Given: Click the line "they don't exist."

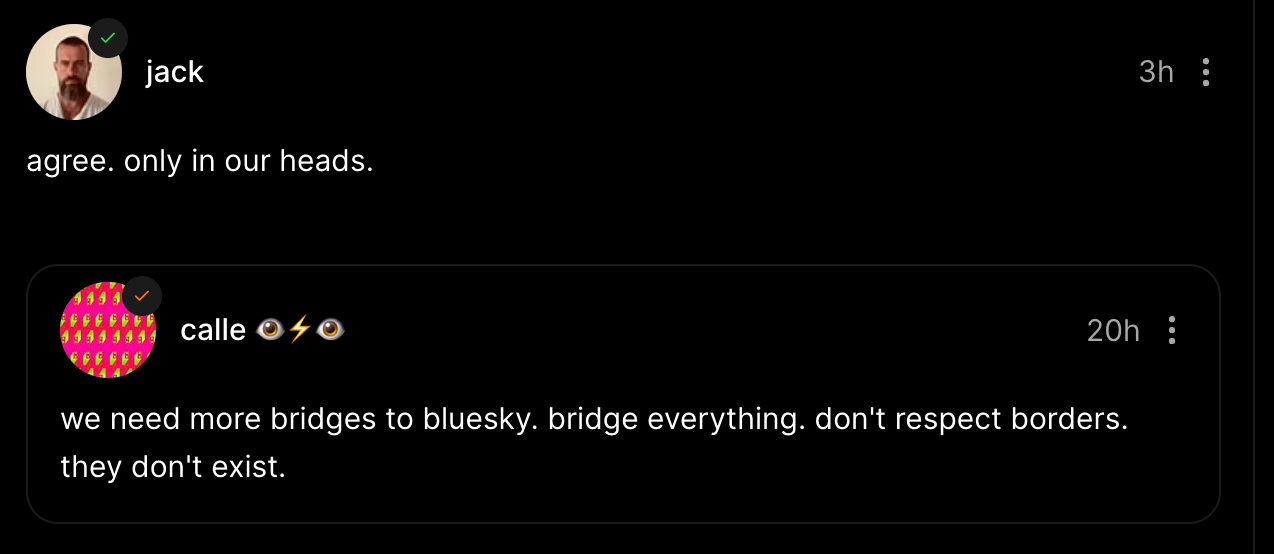Looking at the screenshot, I should pyautogui.click(x=173, y=466).
